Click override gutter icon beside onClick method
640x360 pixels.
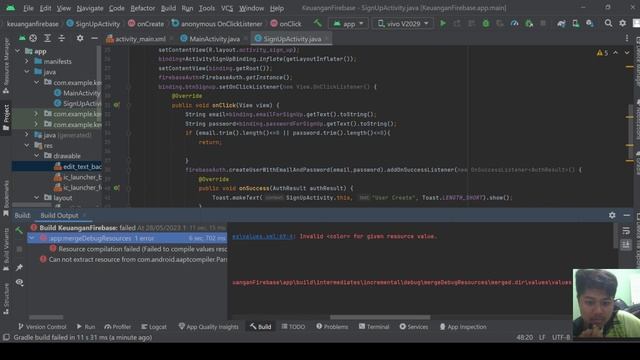coord(117,105)
